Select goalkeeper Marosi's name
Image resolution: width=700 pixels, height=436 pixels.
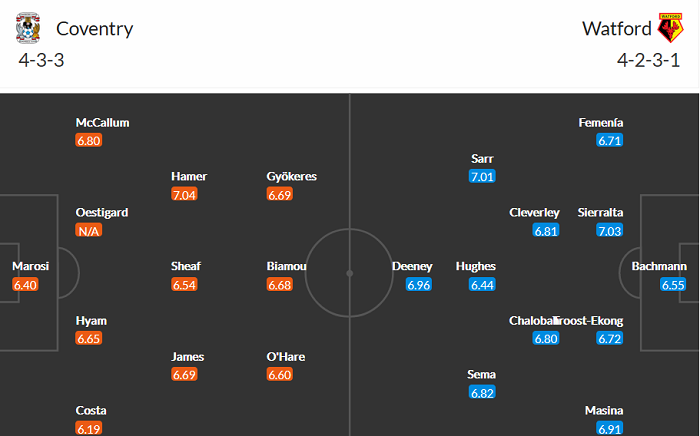tap(30, 267)
